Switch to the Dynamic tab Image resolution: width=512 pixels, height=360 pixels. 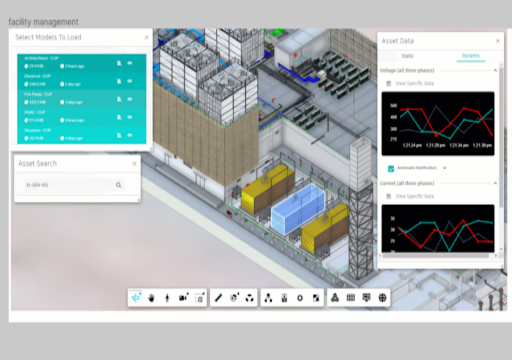[x=471, y=56]
